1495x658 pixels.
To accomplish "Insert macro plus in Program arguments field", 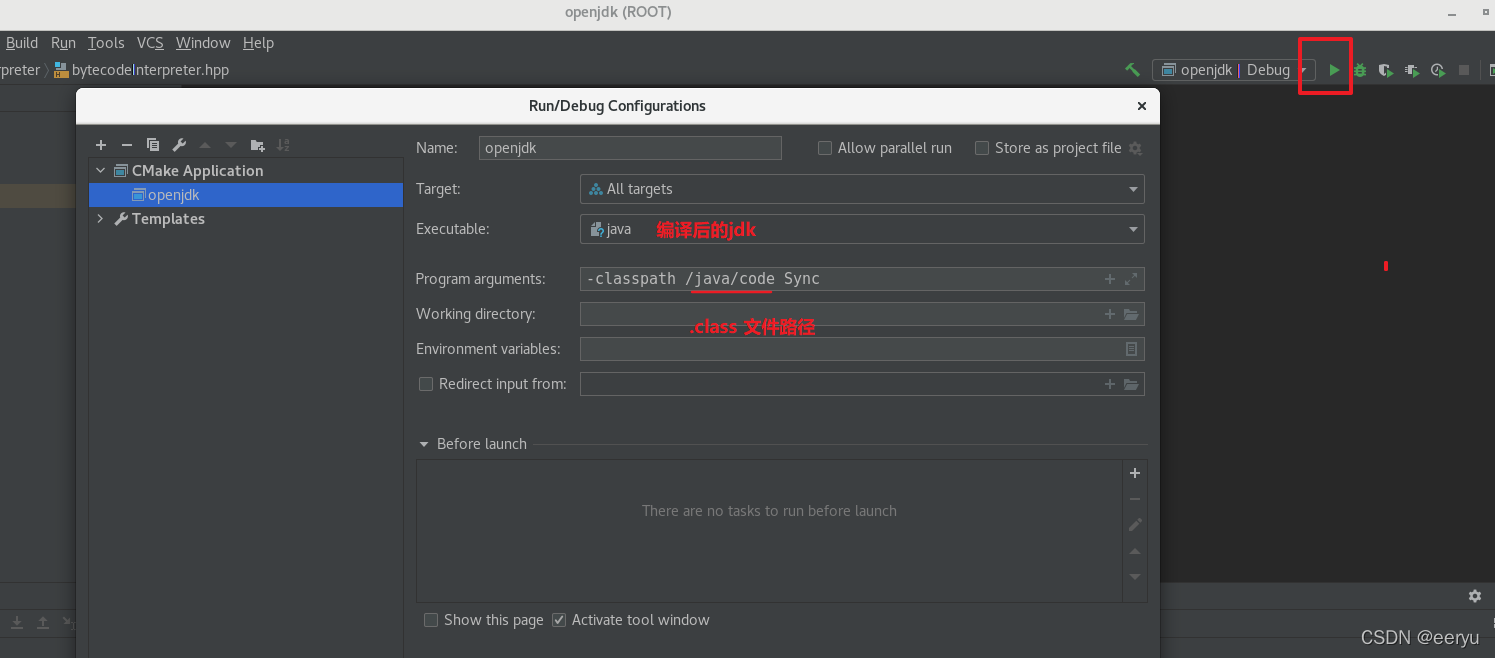I will click(x=1109, y=279).
